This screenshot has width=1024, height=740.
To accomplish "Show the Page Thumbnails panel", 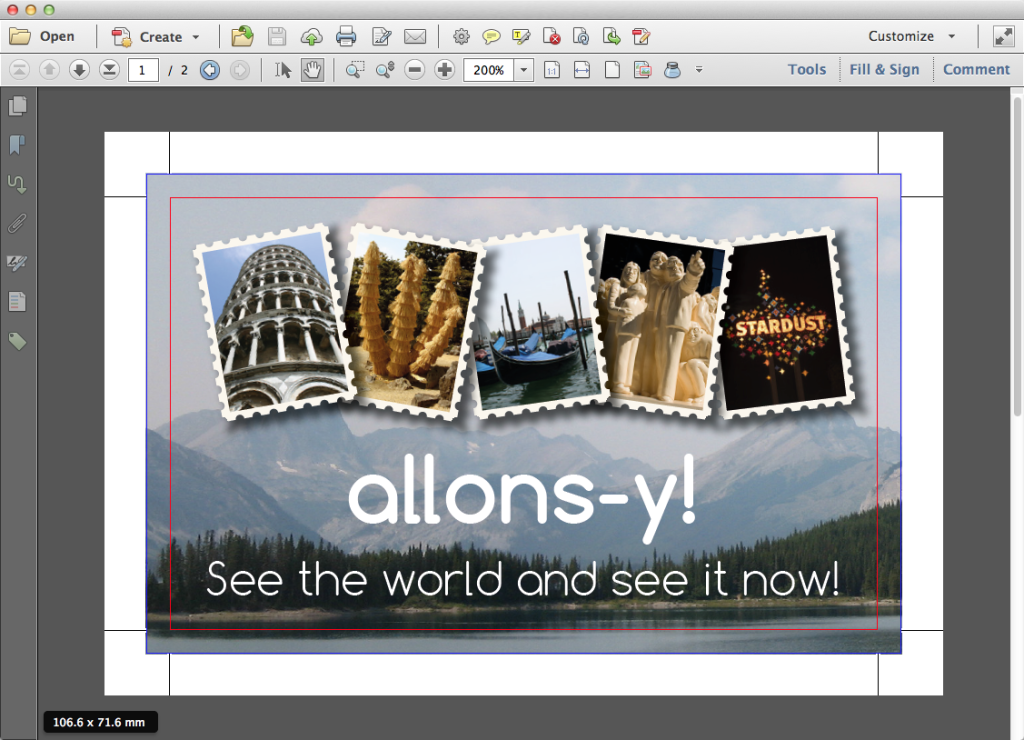I will click(18, 106).
